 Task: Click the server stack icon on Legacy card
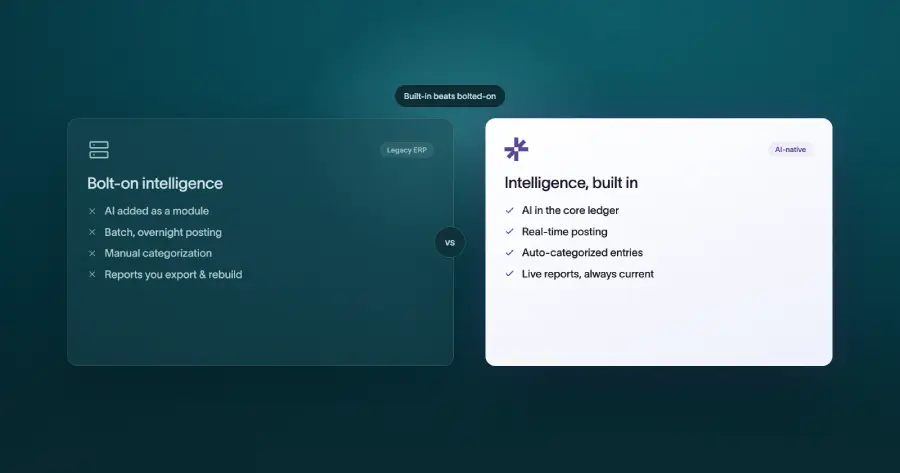coord(99,150)
